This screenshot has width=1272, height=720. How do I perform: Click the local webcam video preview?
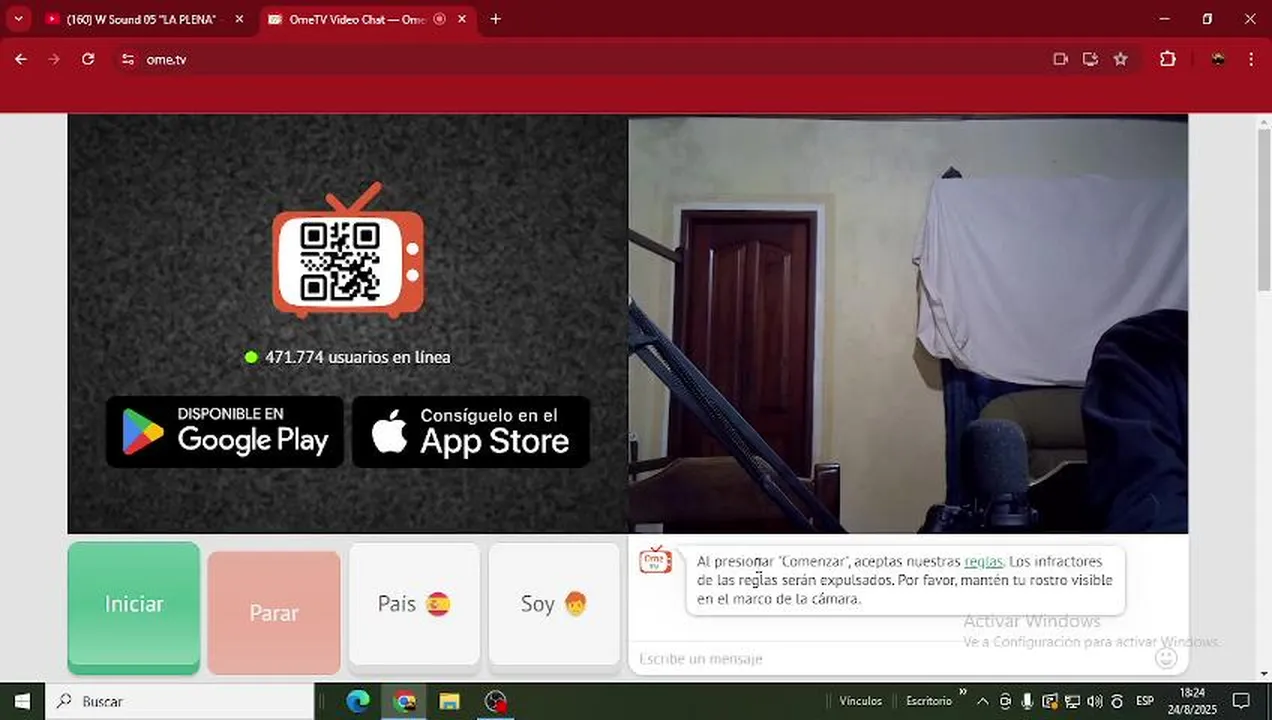[x=908, y=324]
